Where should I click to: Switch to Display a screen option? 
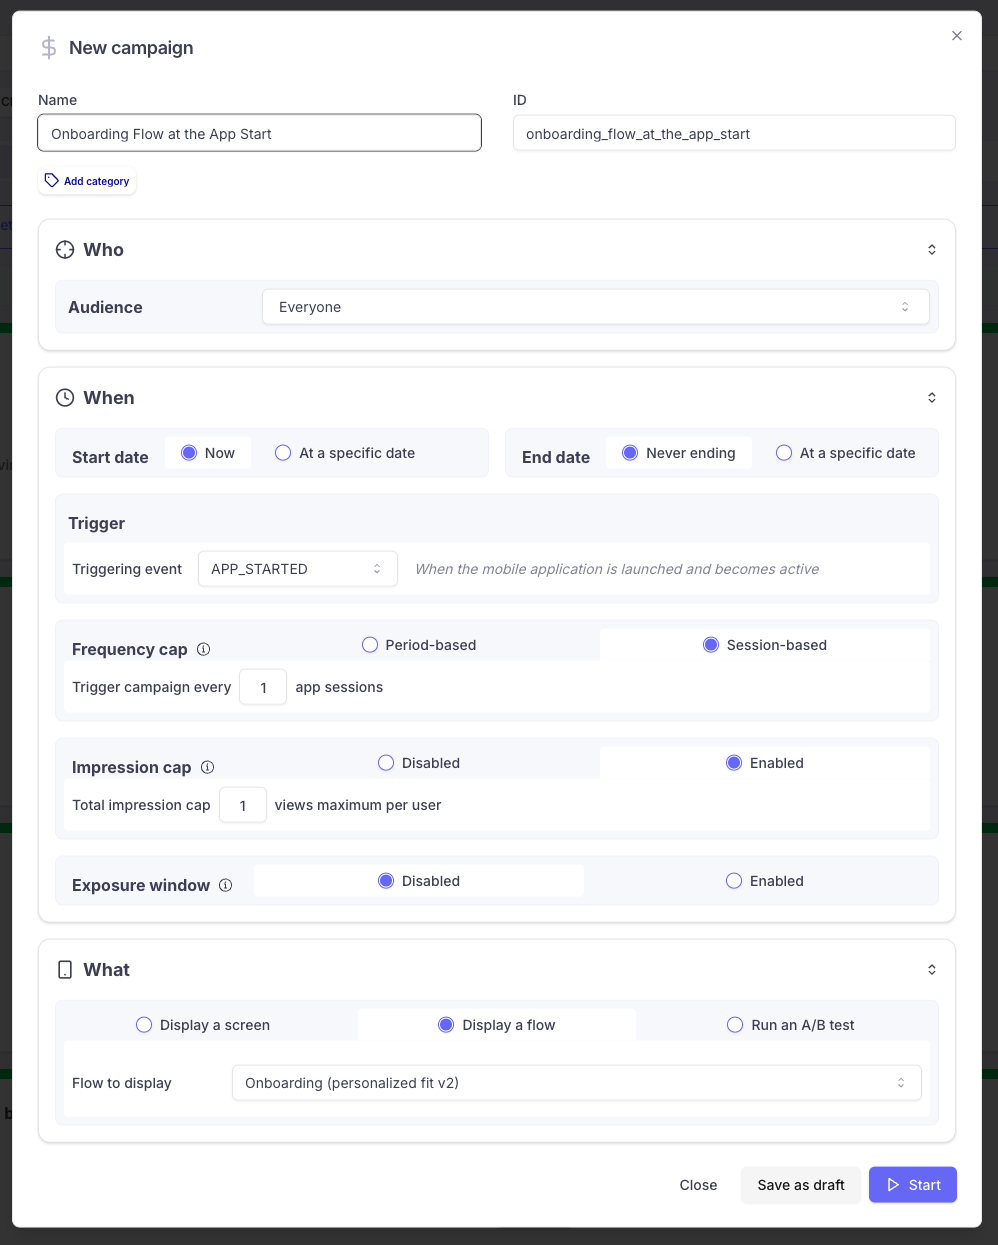coord(203,1025)
